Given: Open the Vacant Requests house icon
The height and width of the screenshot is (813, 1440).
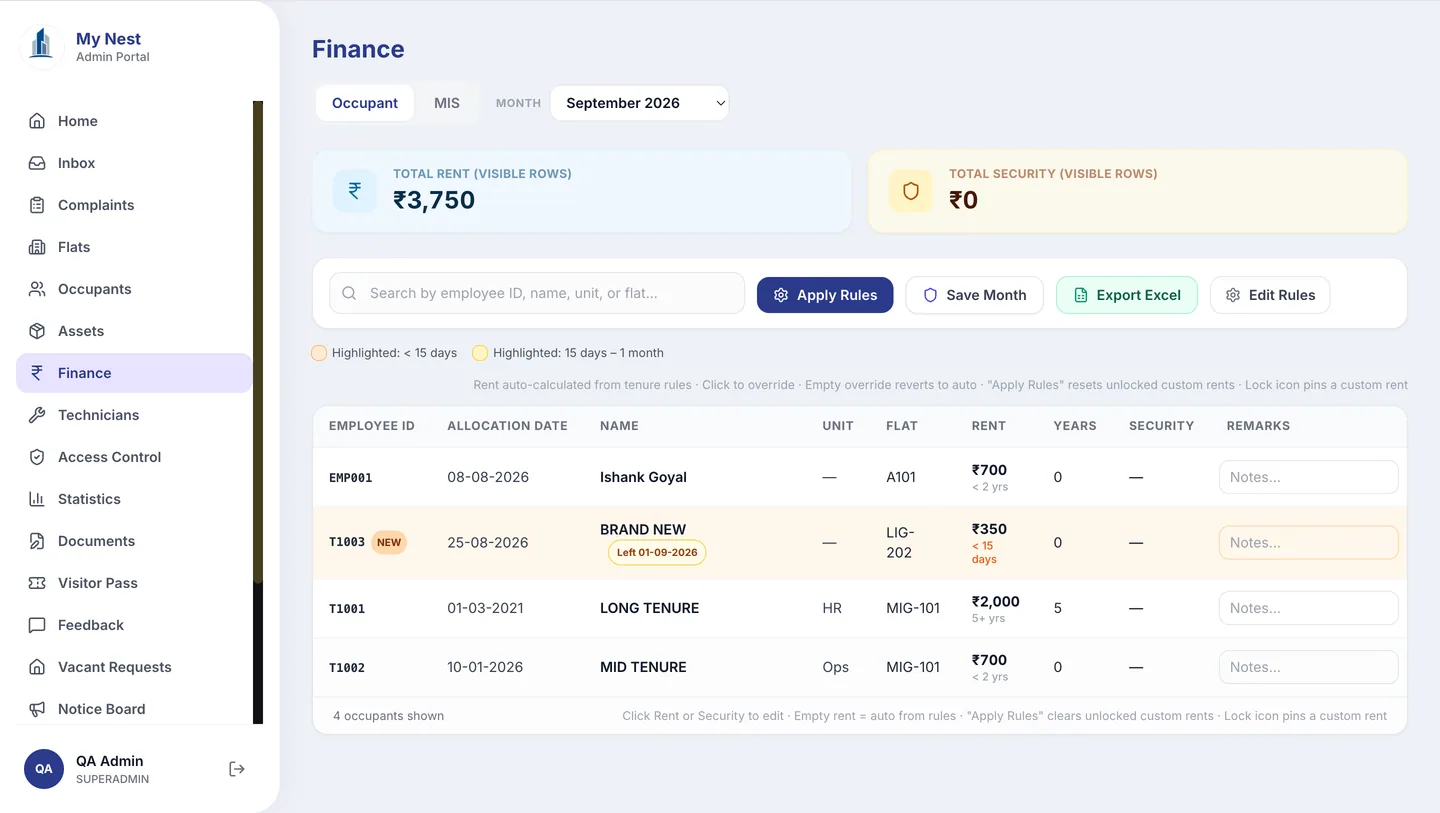Looking at the screenshot, I should (x=37, y=667).
